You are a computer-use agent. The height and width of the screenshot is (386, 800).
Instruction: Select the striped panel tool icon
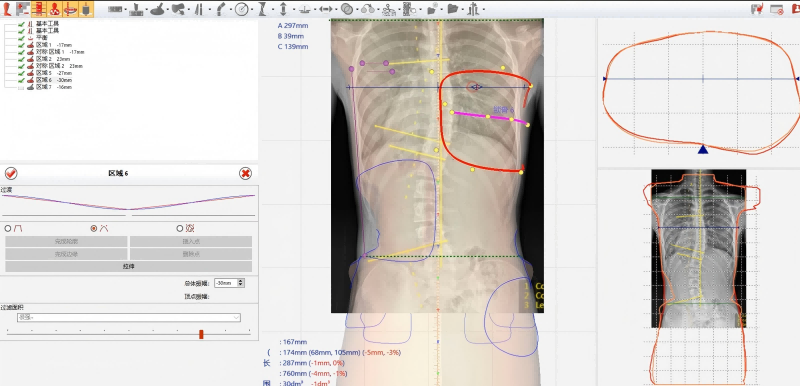(408, 9)
